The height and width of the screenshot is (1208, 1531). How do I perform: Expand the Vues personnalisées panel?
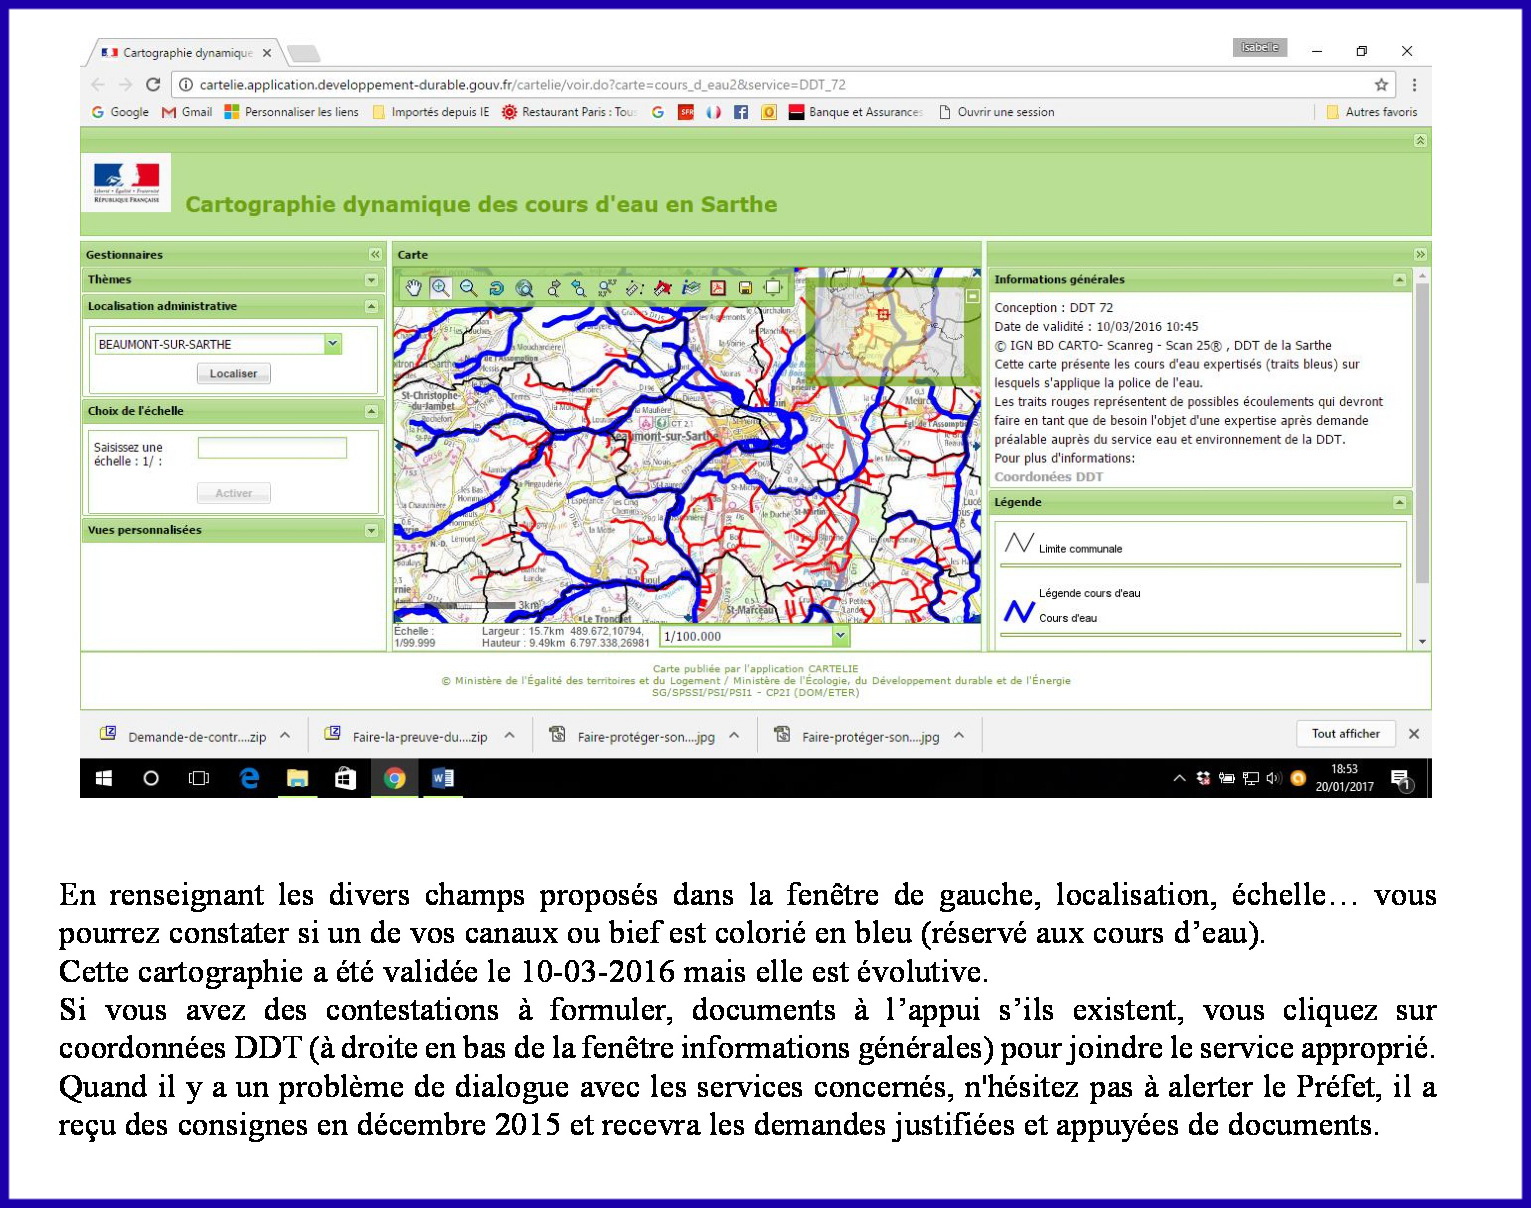point(371,531)
